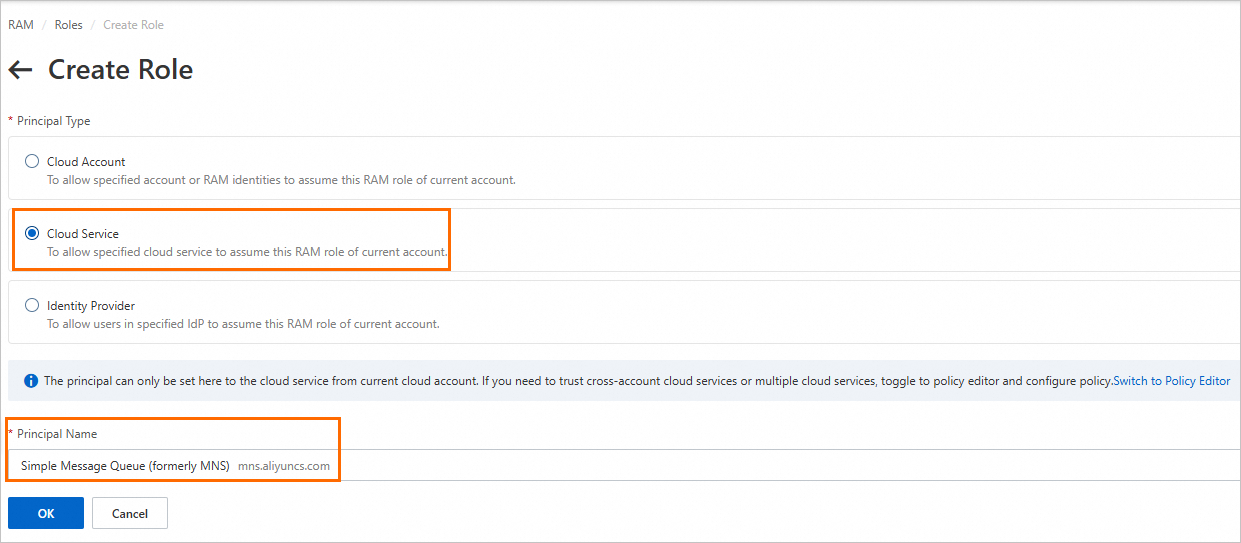Select the Cloud Service radio button
1241x543 pixels.
tap(32, 234)
